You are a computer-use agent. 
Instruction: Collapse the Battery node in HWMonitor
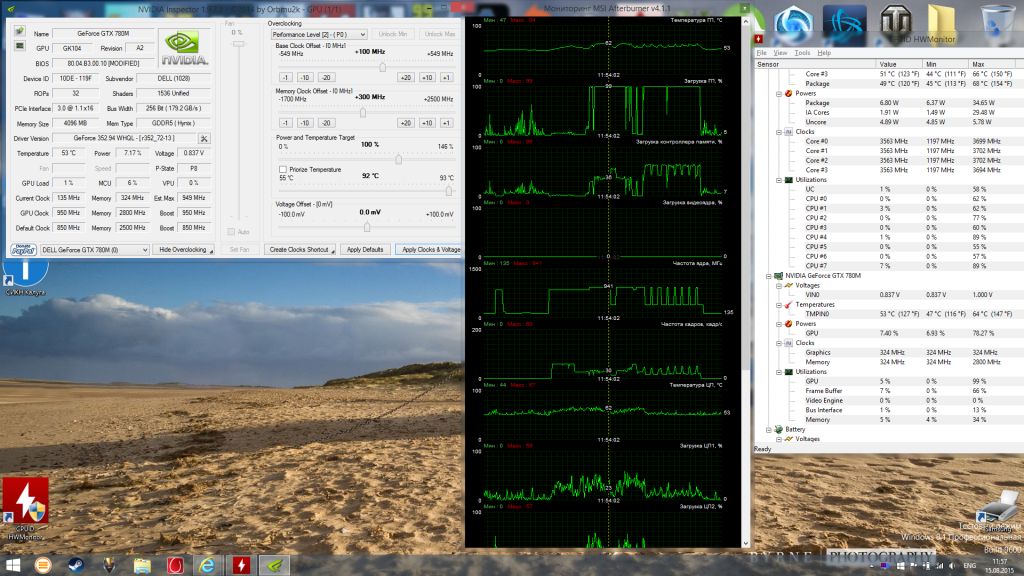(x=769, y=430)
